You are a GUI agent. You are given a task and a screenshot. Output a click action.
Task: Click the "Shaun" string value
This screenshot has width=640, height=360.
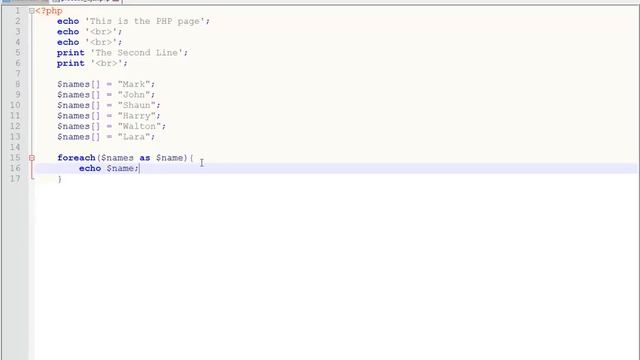[x=137, y=105]
